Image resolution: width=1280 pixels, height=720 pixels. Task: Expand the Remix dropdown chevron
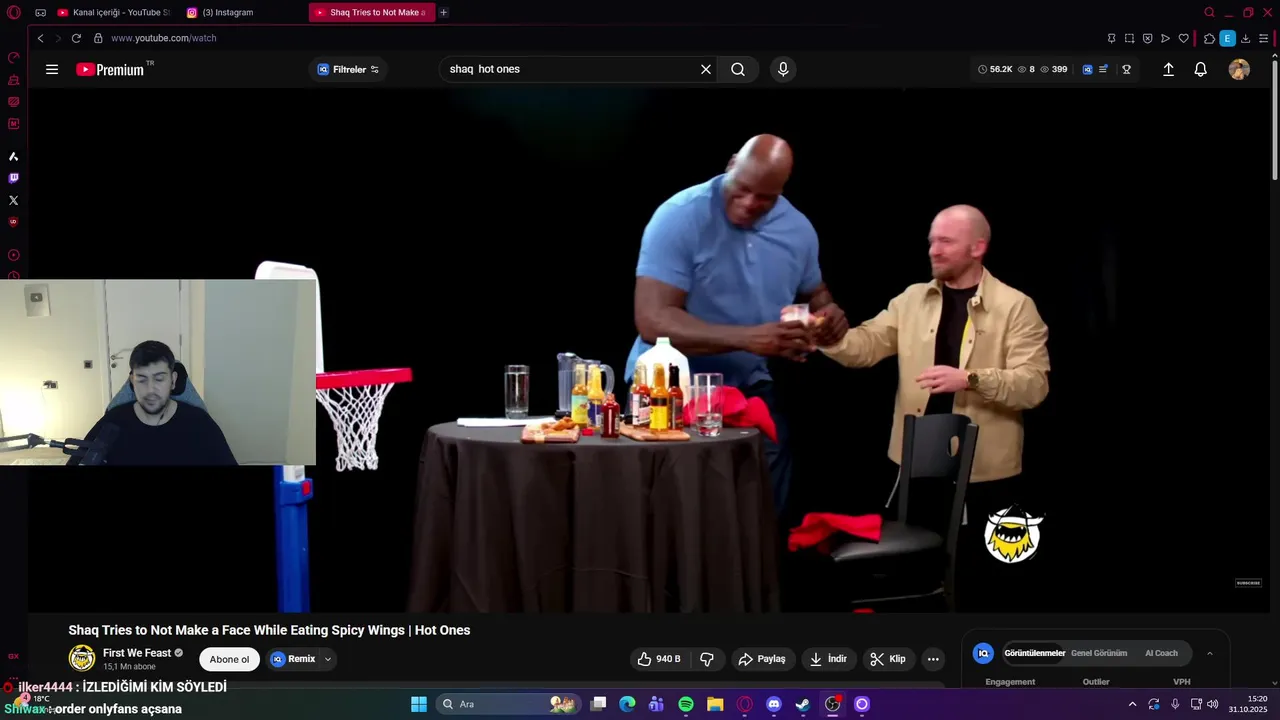[x=328, y=659]
